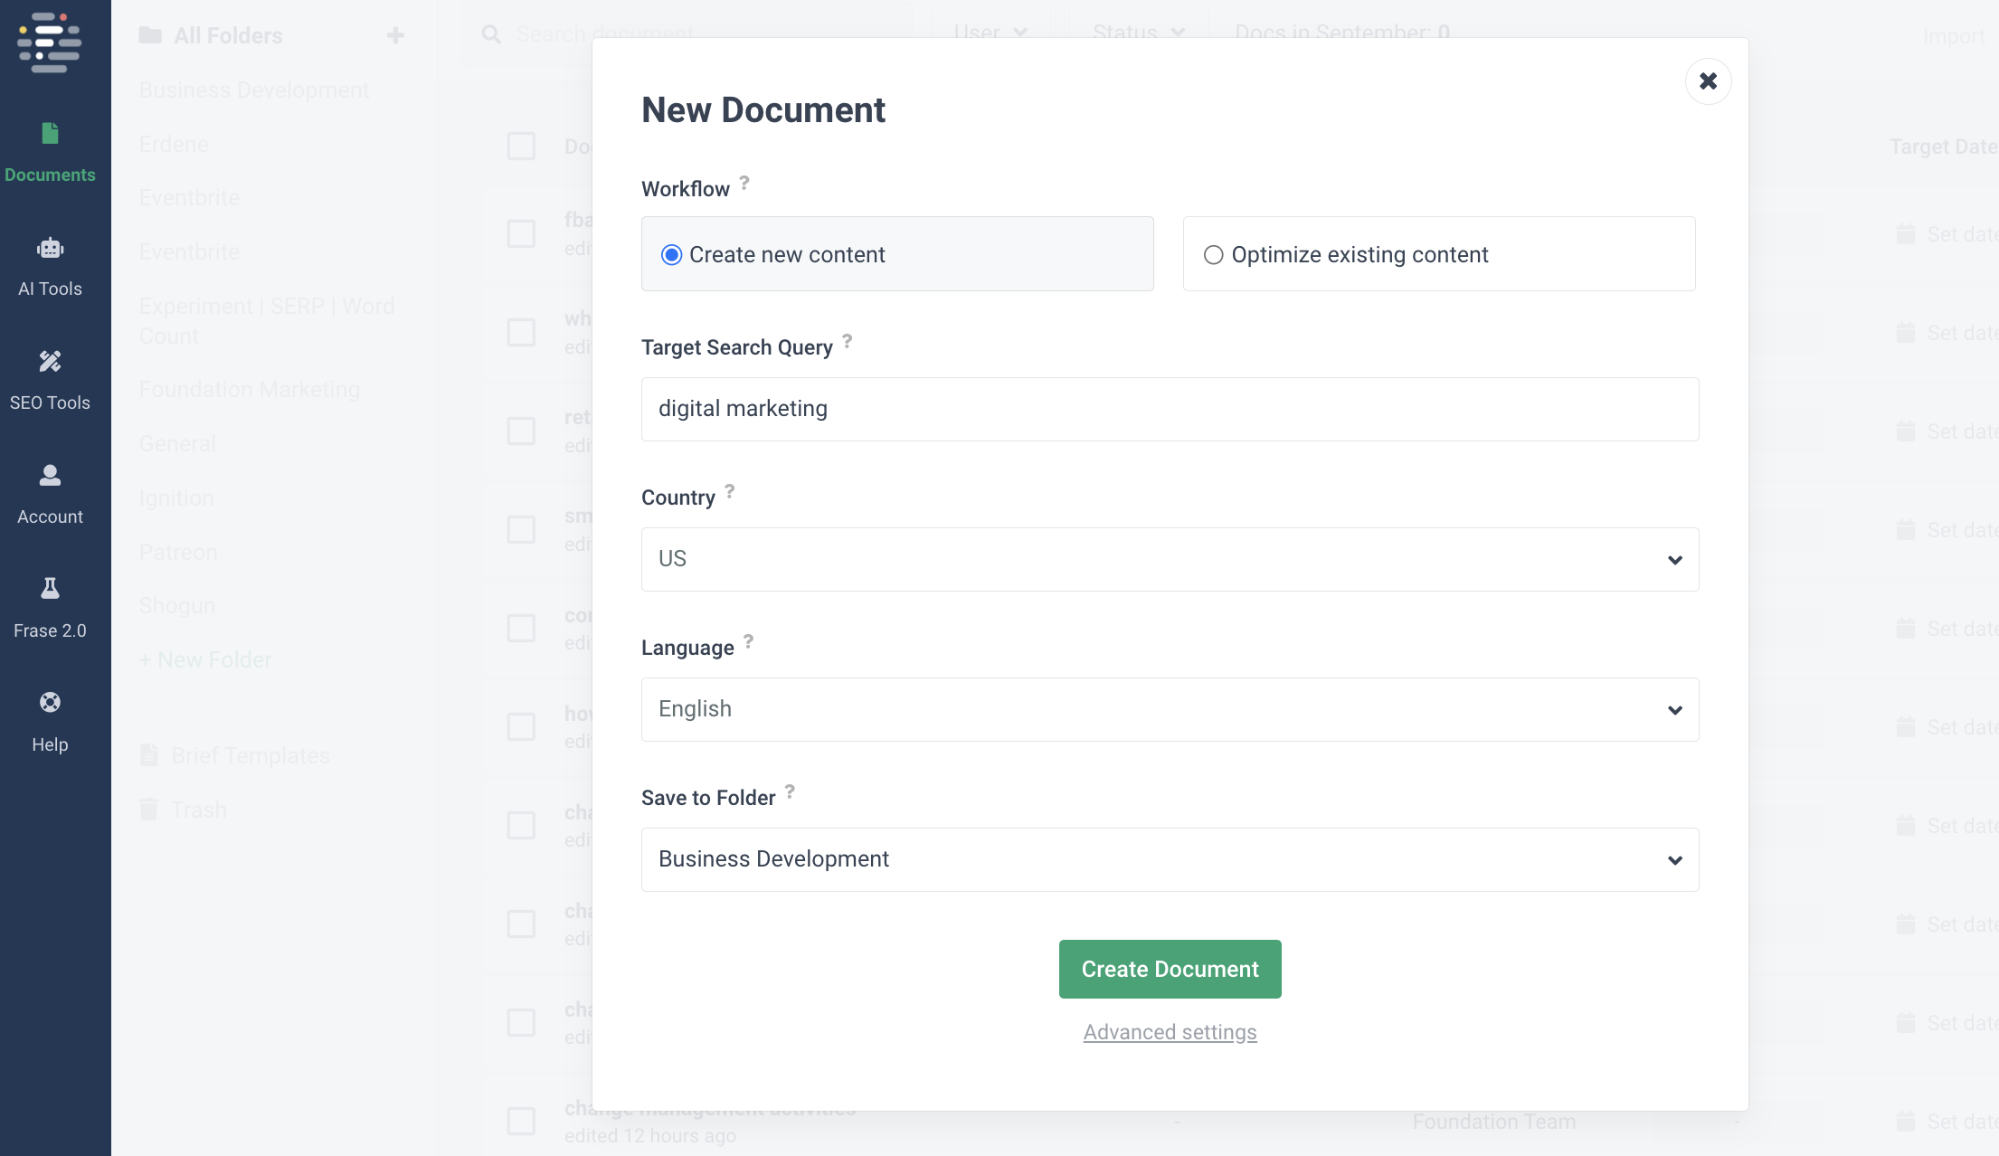
Task: Open Save to Folder dropdown
Action: (x=1169, y=859)
